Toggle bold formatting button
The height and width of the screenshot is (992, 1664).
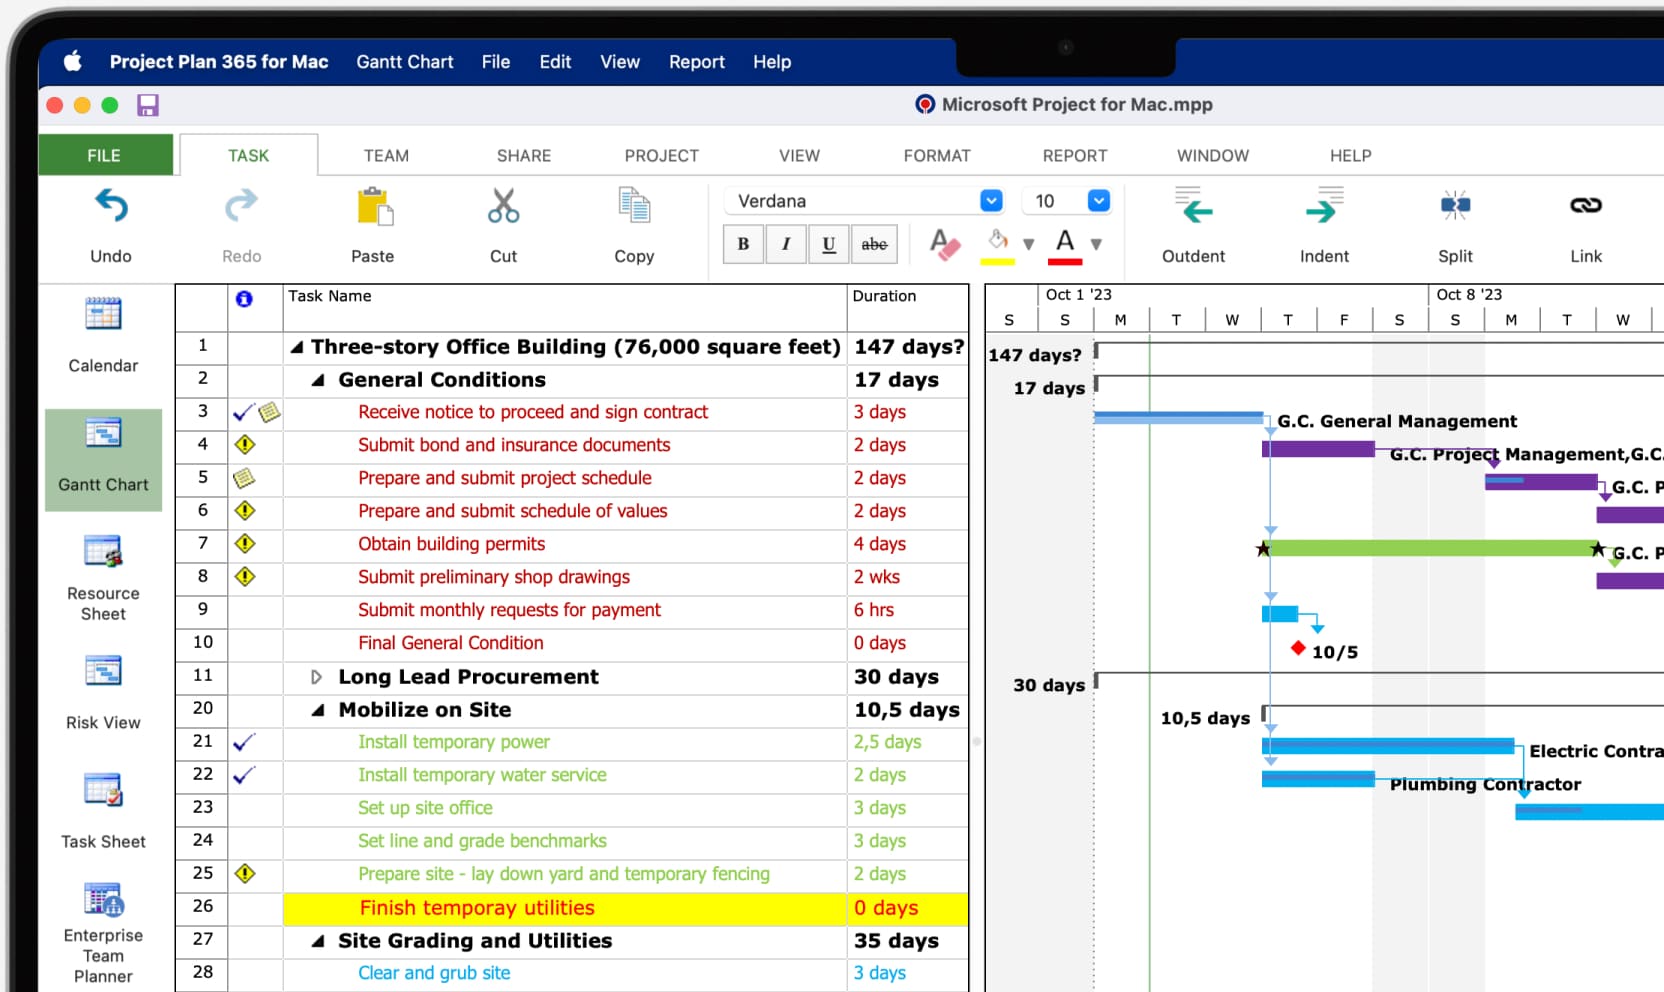point(743,244)
